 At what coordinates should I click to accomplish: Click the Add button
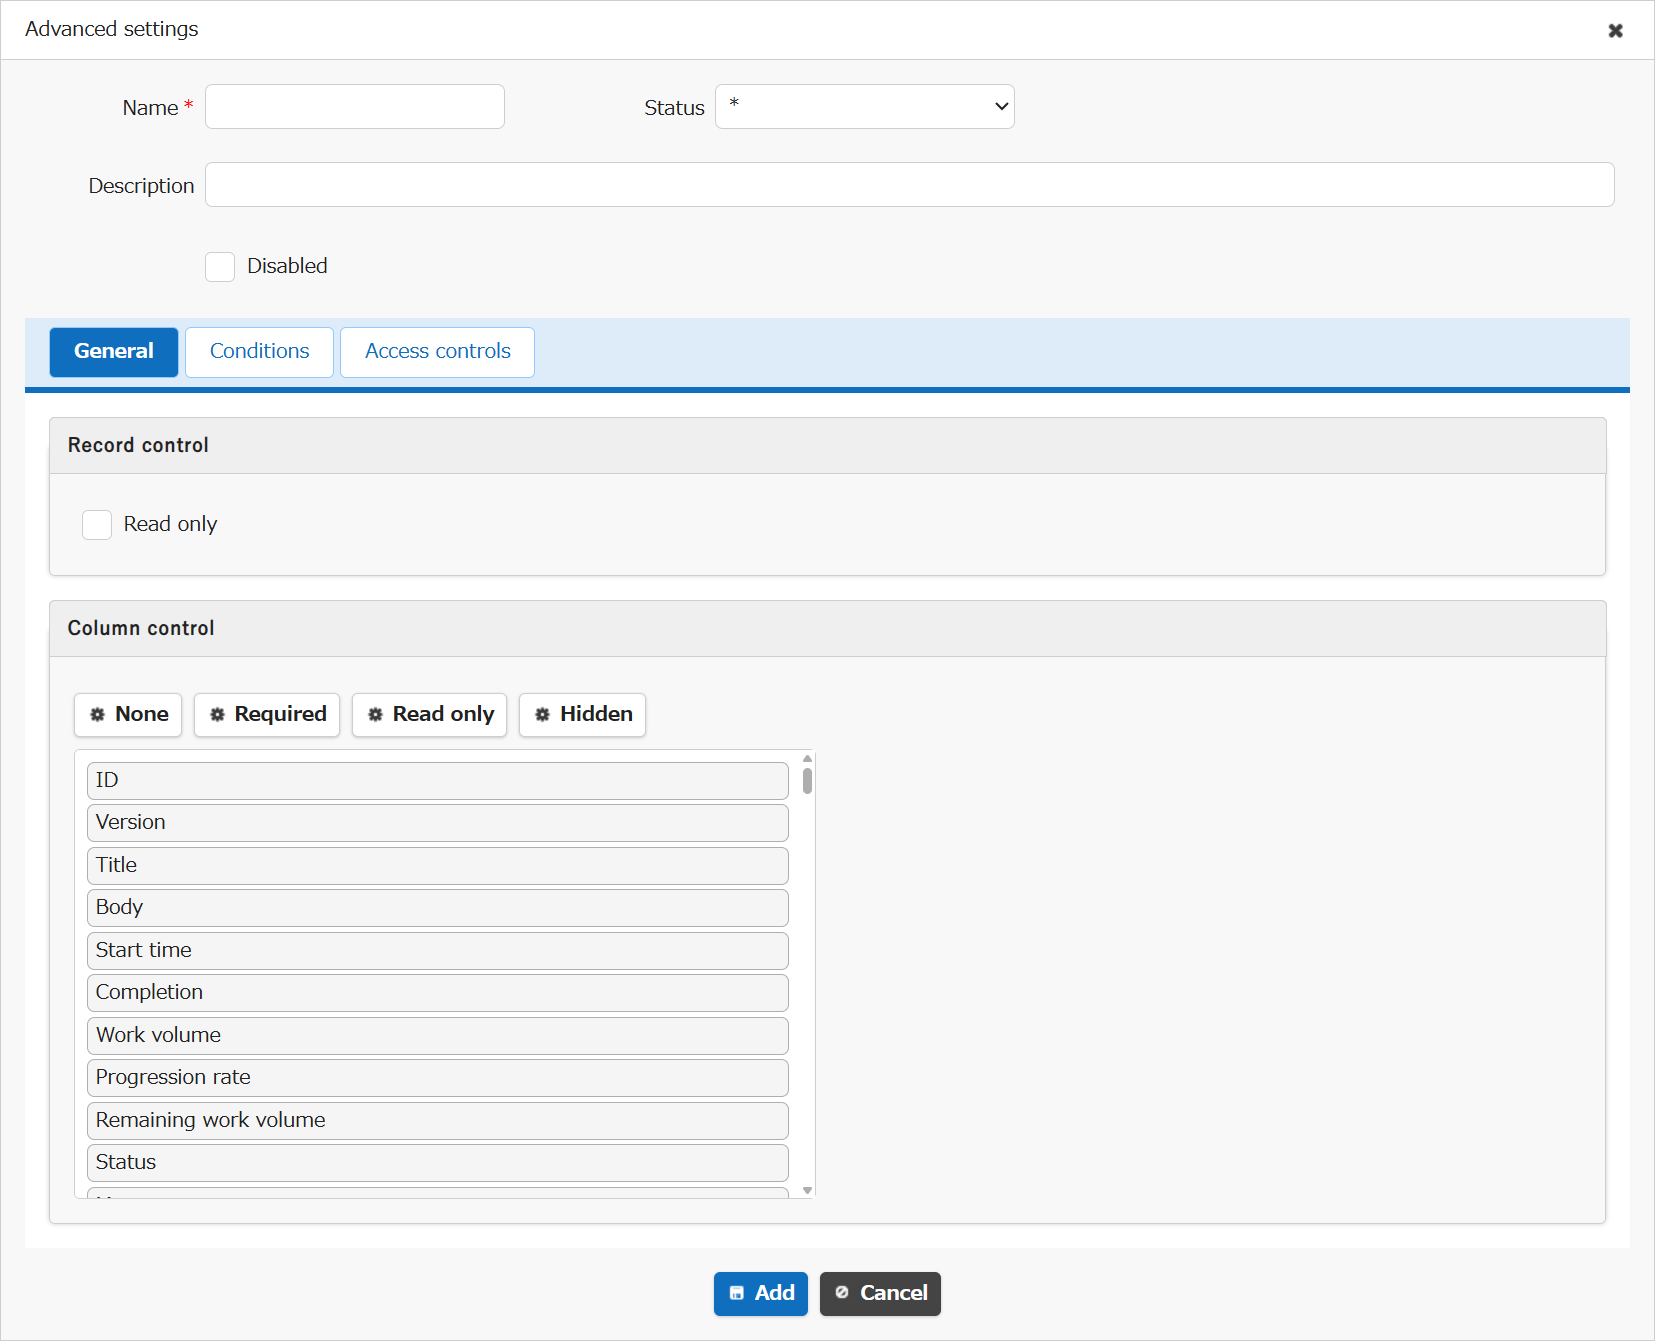(x=761, y=1294)
